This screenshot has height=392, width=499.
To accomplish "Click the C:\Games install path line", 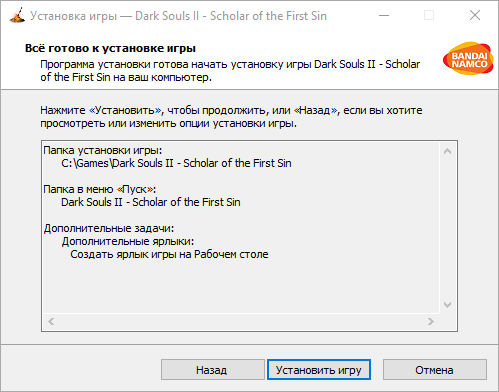I will (176, 163).
